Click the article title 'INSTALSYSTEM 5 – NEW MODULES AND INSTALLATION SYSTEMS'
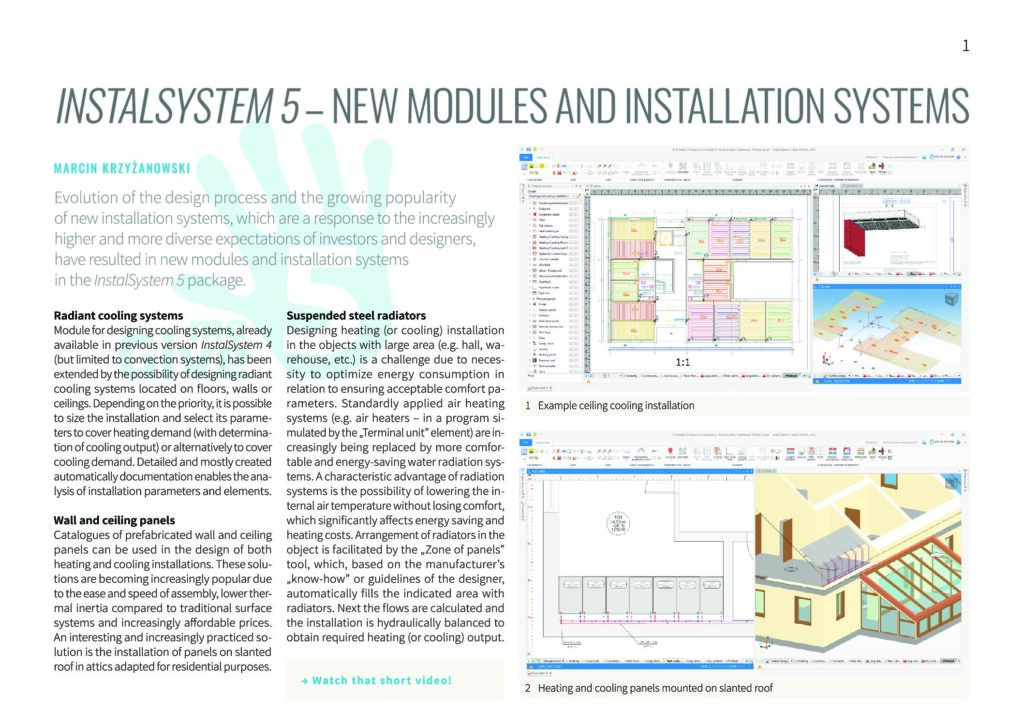 tap(513, 106)
